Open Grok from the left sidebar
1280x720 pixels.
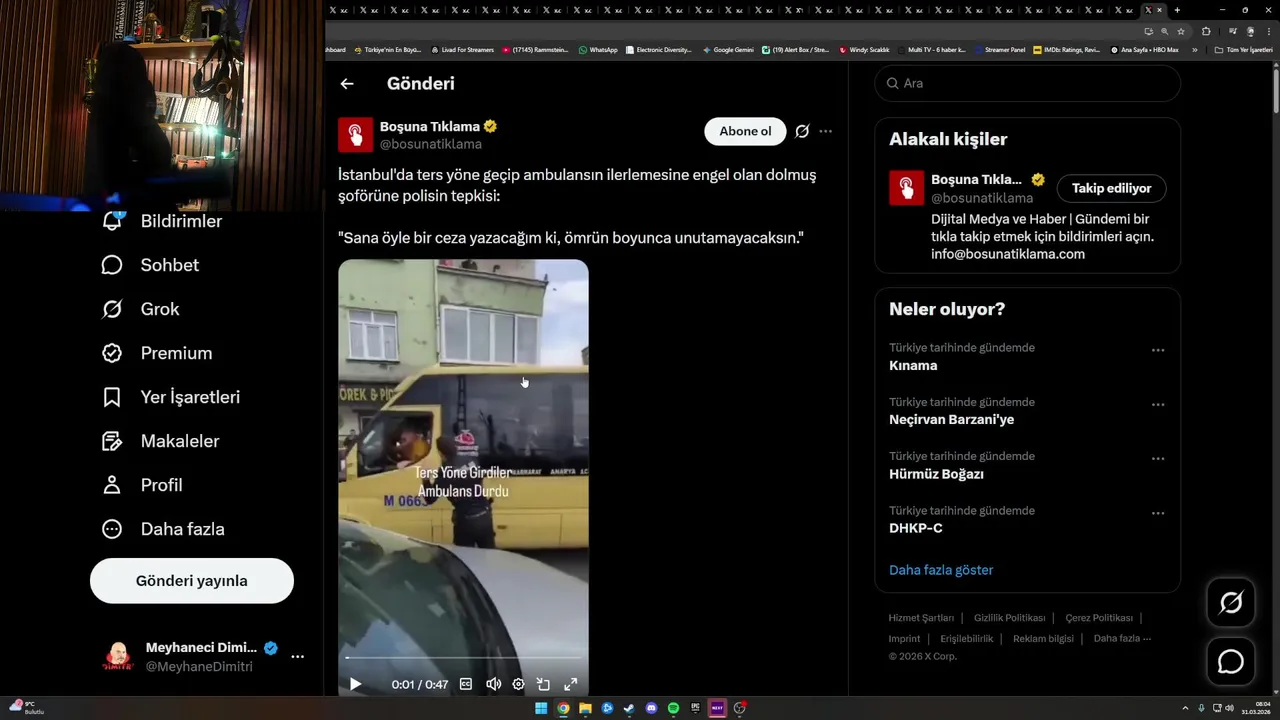[140, 309]
